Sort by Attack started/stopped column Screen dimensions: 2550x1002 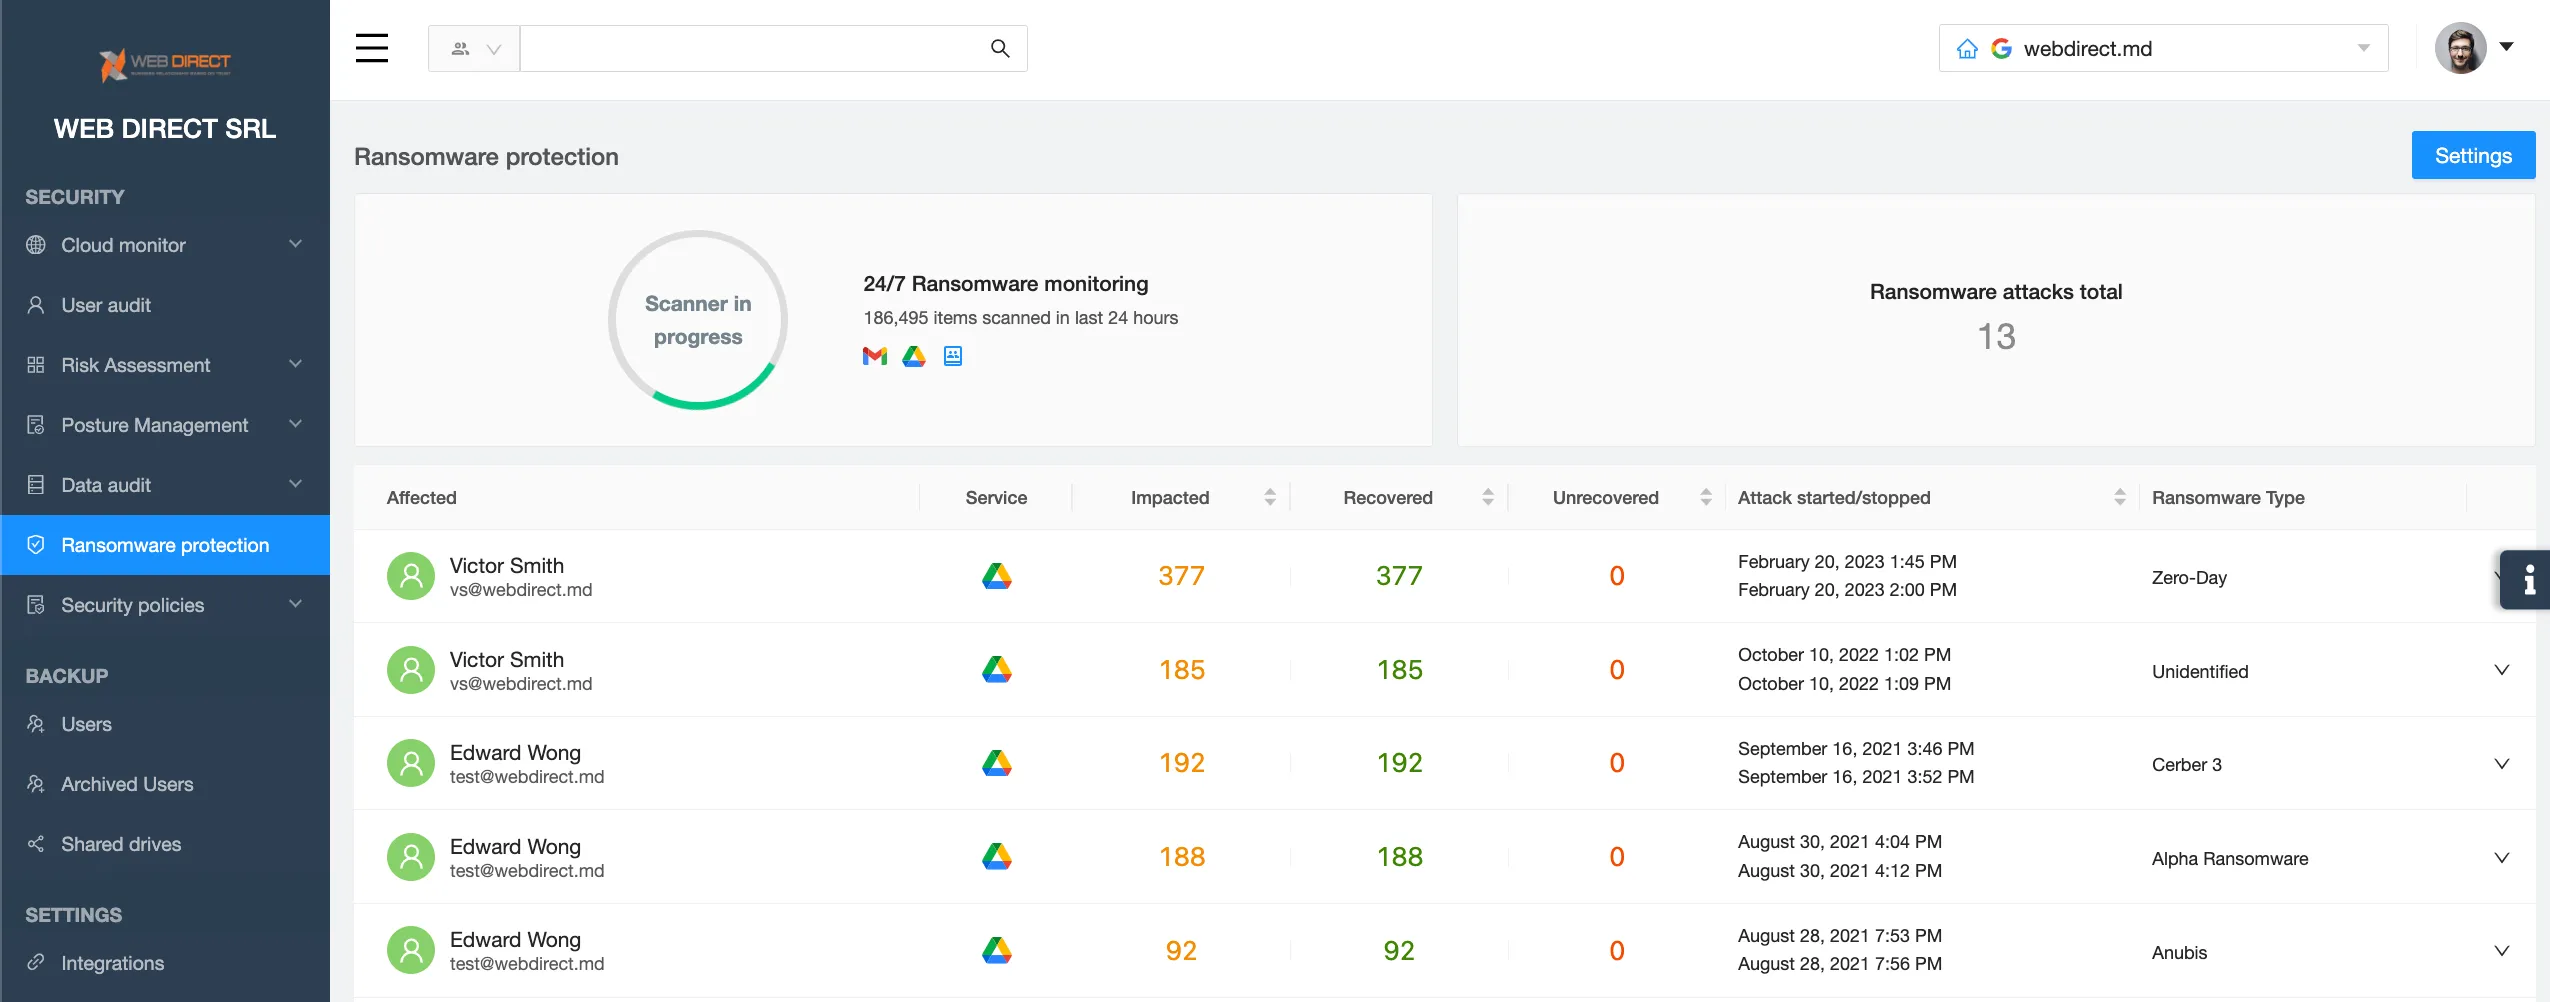click(2119, 497)
